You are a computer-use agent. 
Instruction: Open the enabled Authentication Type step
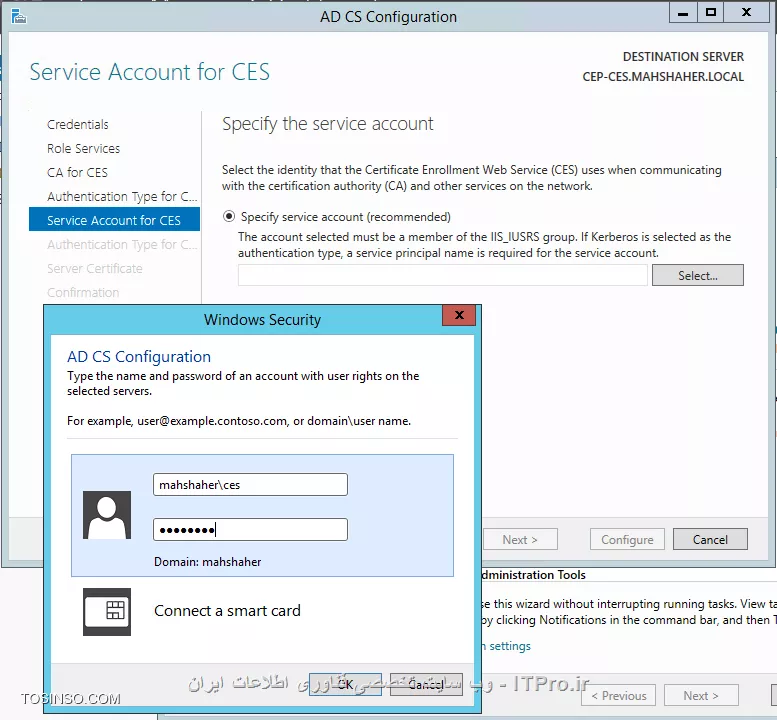[122, 197]
